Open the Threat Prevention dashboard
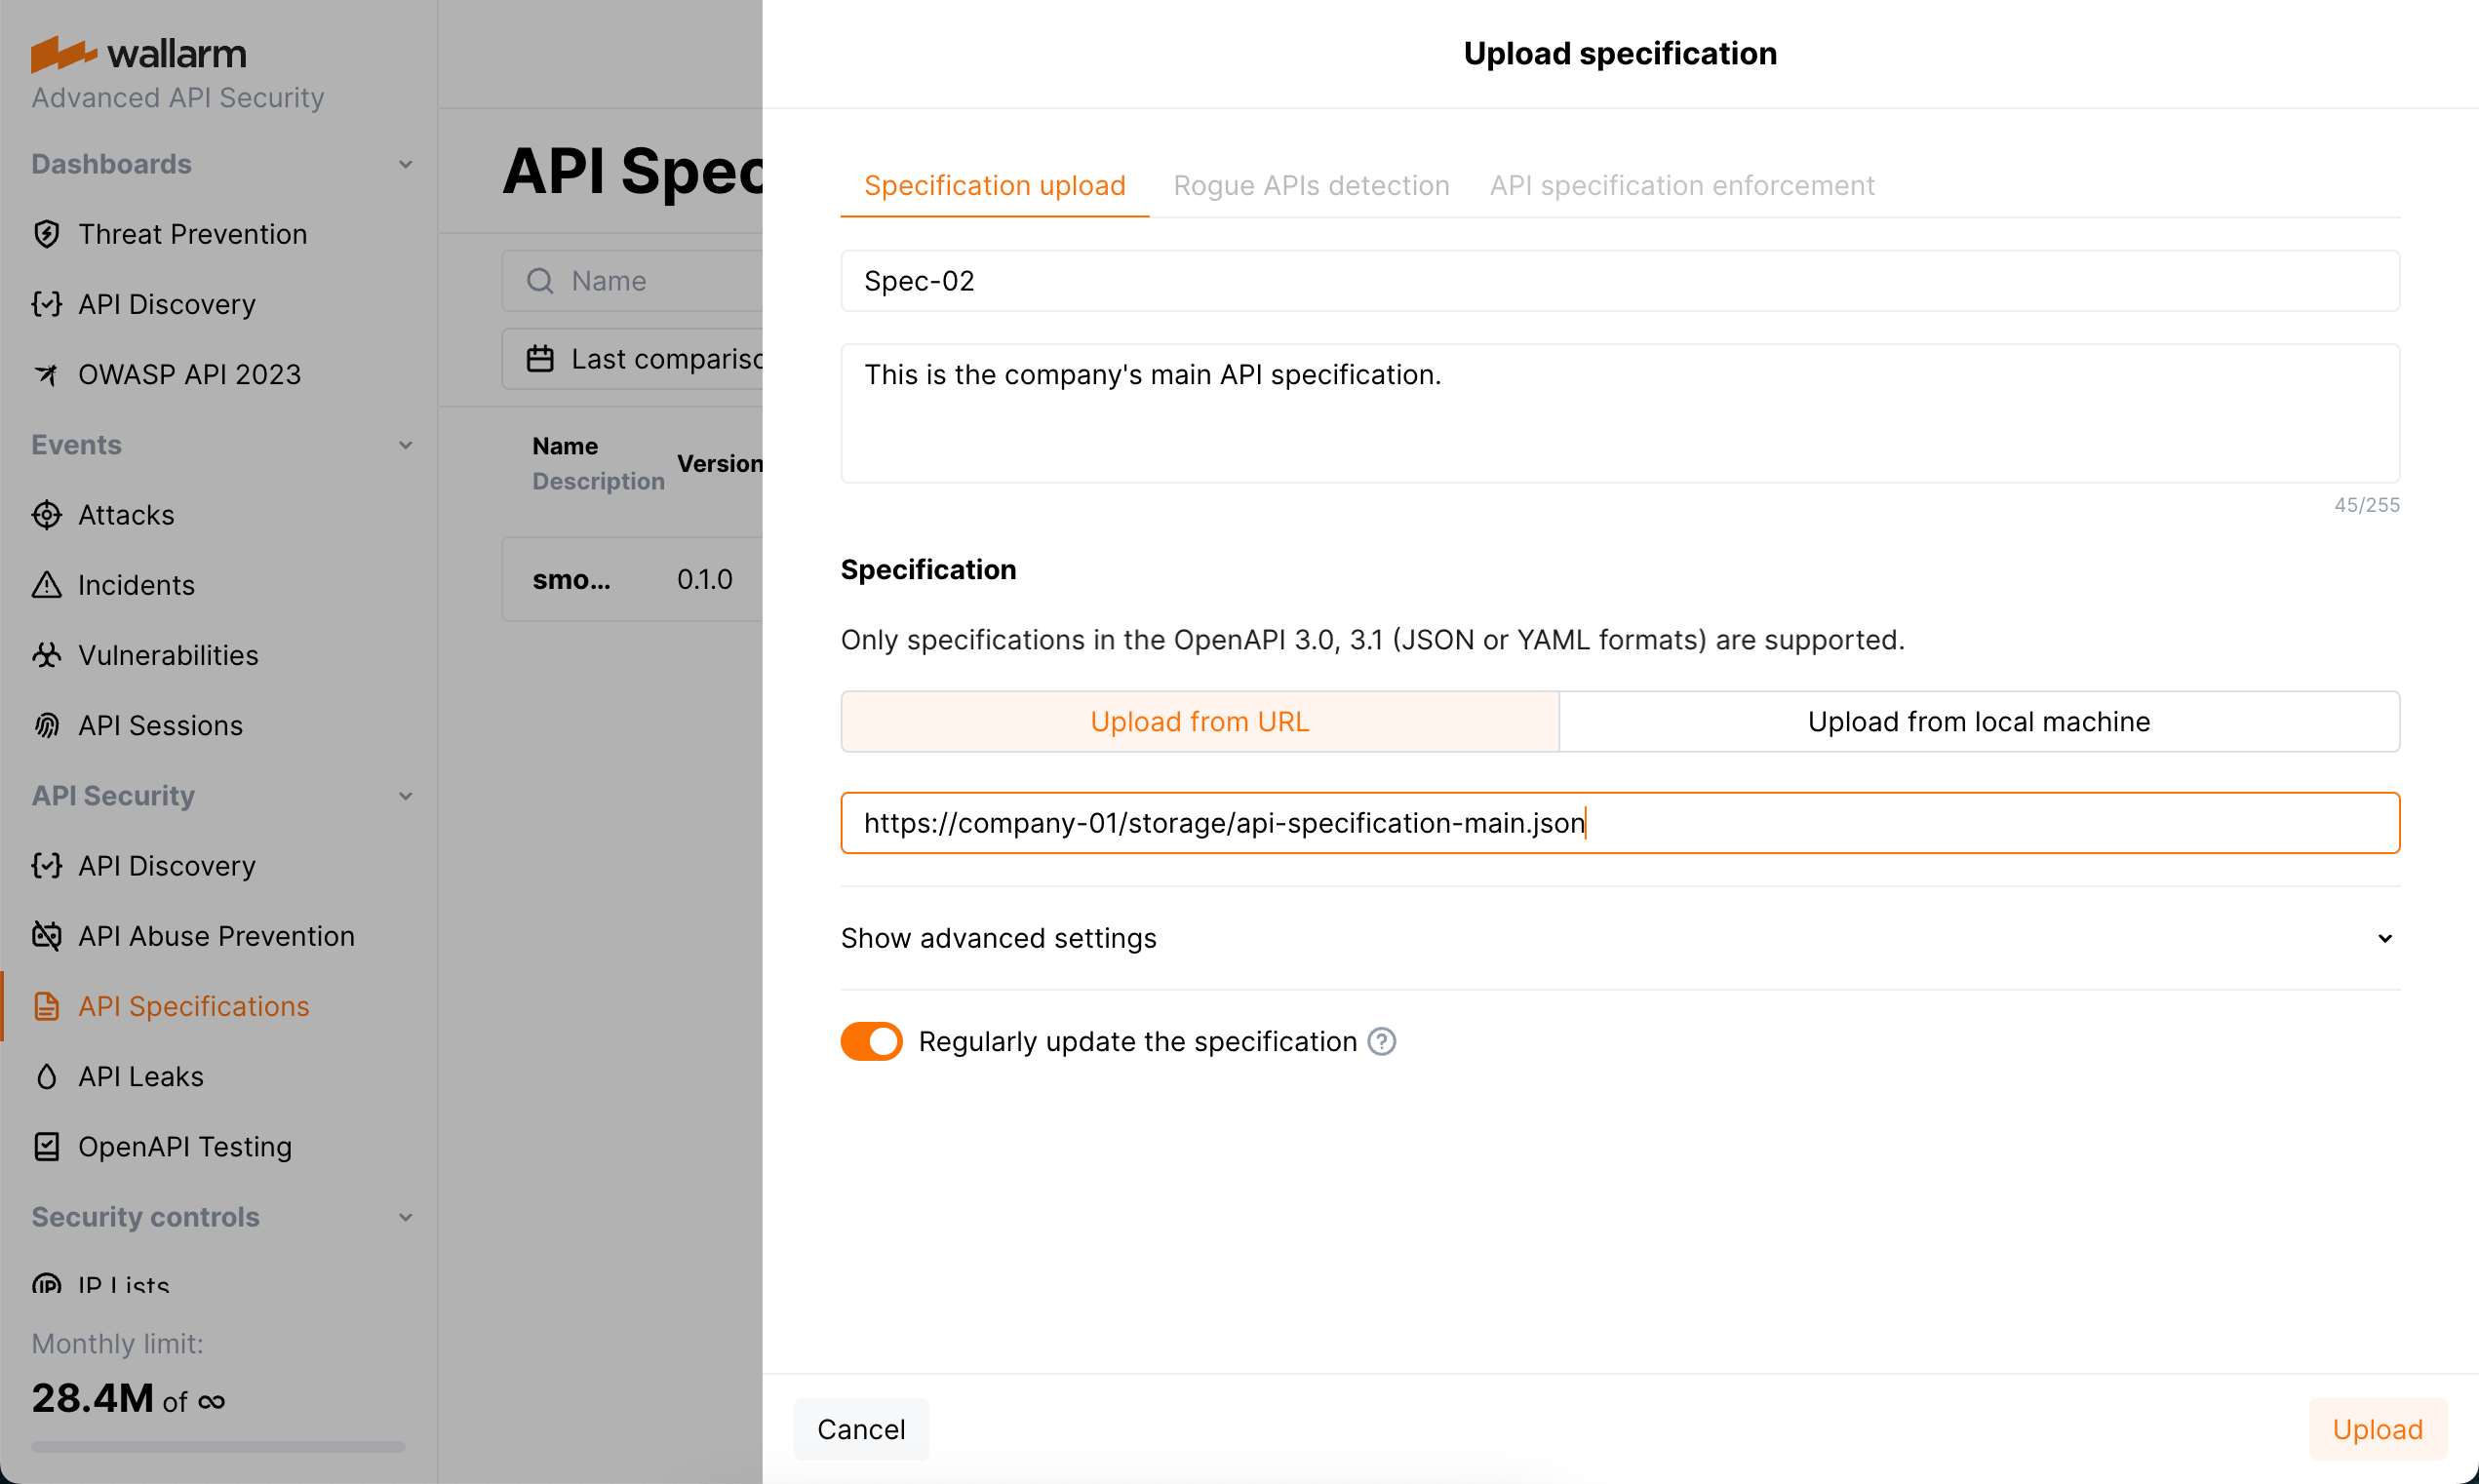Viewport: 2479px width, 1484px height. [x=192, y=234]
